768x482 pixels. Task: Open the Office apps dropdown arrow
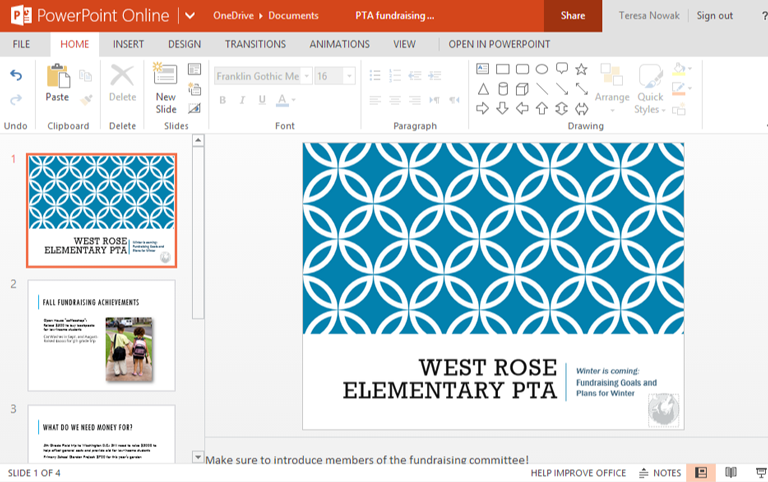point(189,16)
